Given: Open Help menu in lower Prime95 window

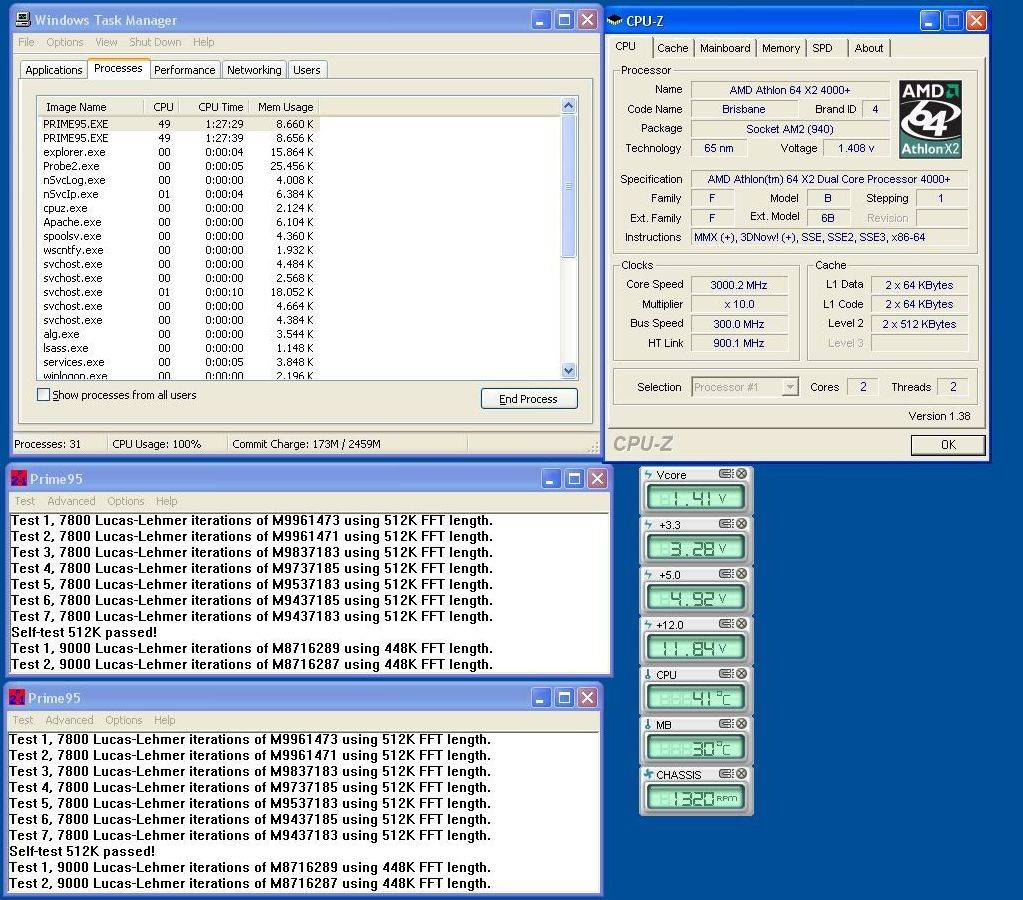Looking at the screenshot, I should (x=164, y=720).
